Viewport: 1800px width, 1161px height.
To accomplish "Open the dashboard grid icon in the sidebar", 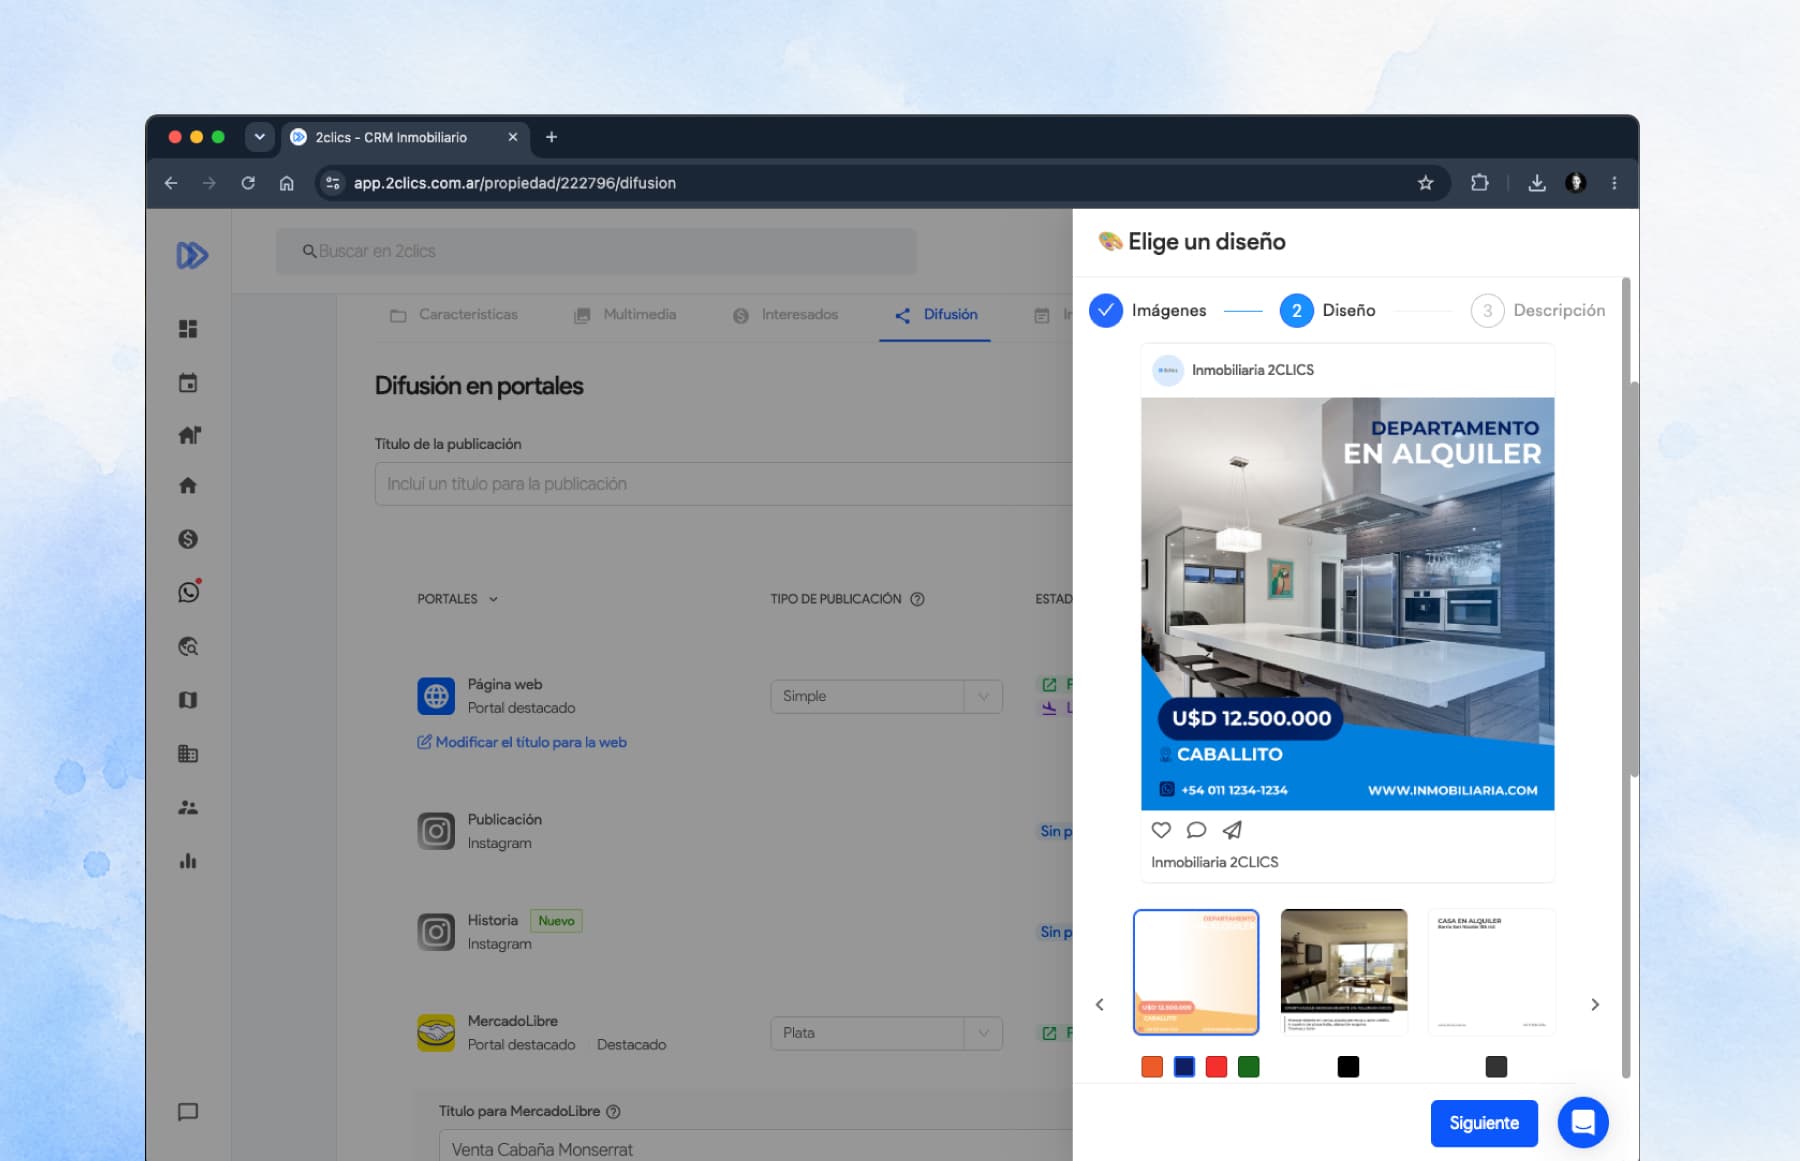I will [188, 328].
